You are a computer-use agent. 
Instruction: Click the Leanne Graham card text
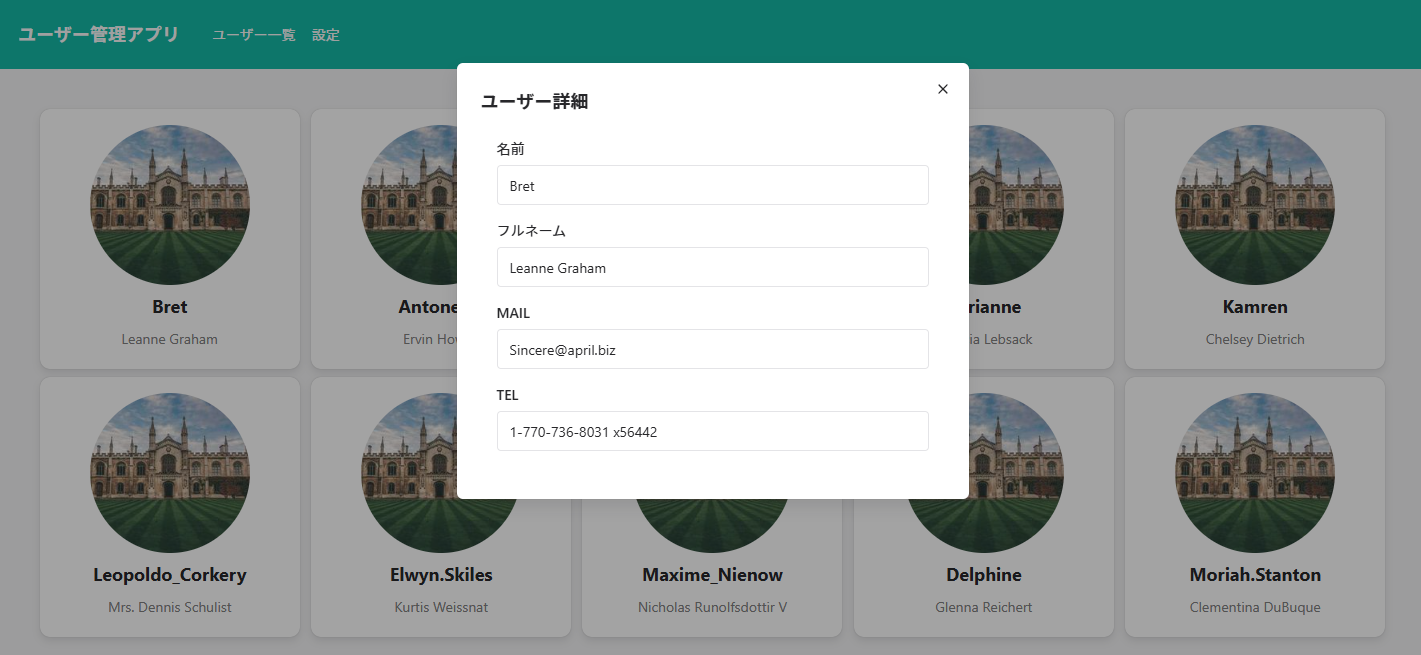click(170, 339)
